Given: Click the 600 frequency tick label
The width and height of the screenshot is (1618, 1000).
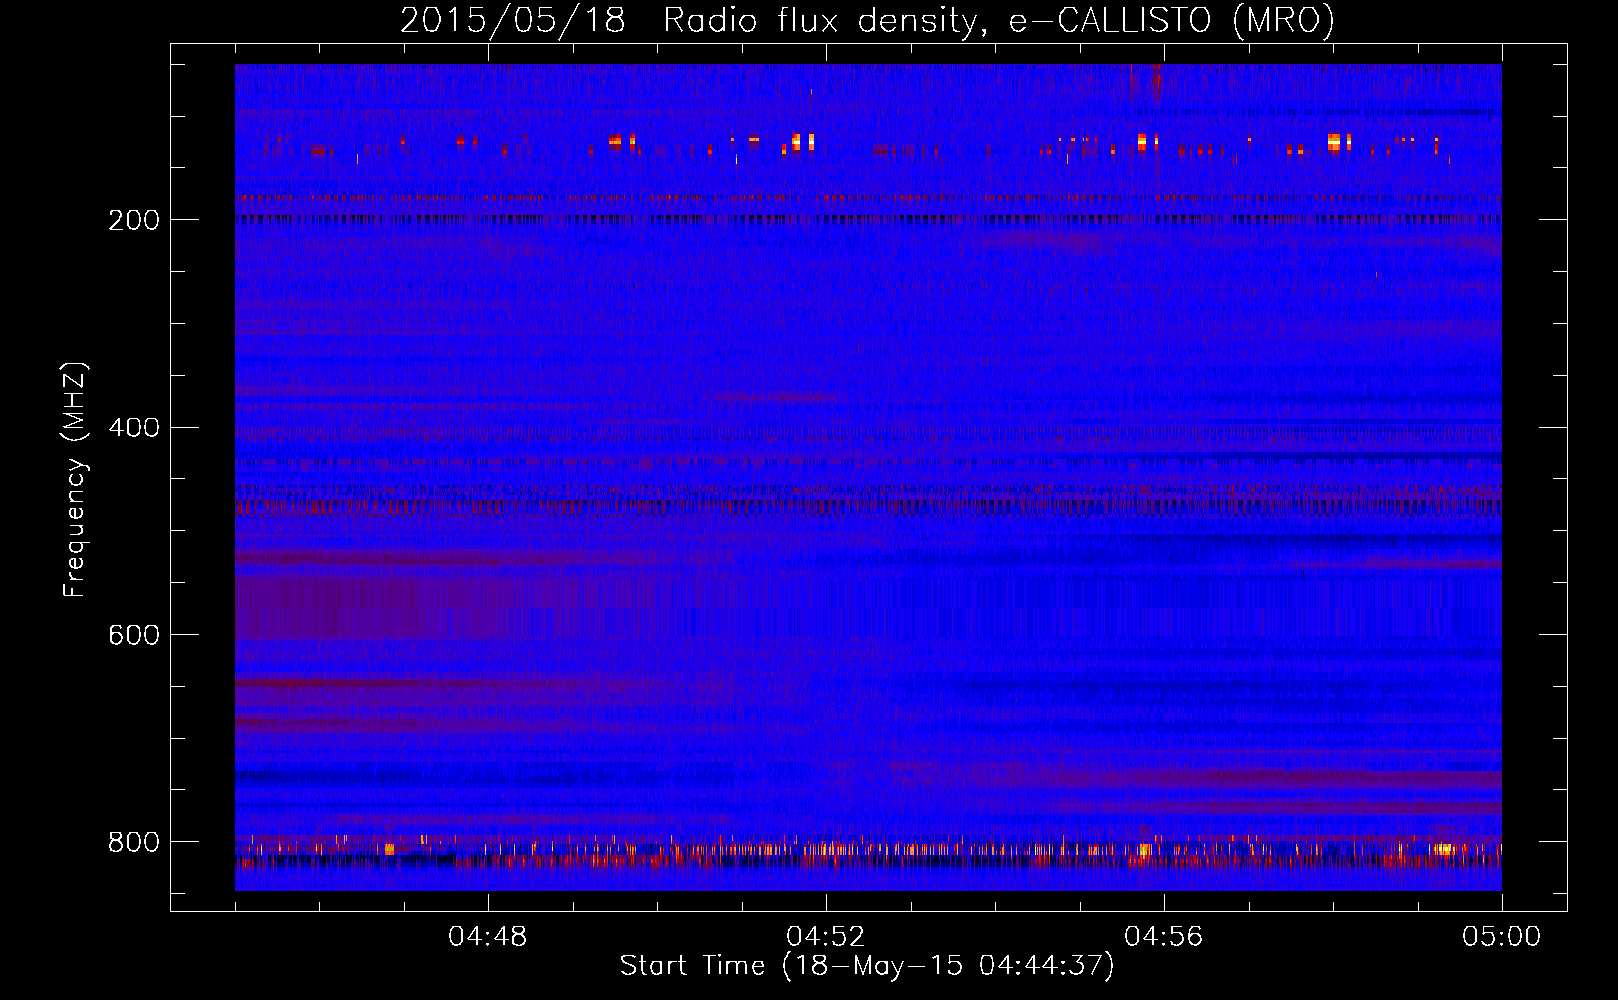Looking at the screenshot, I should pyautogui.click(x=133, y=635).
